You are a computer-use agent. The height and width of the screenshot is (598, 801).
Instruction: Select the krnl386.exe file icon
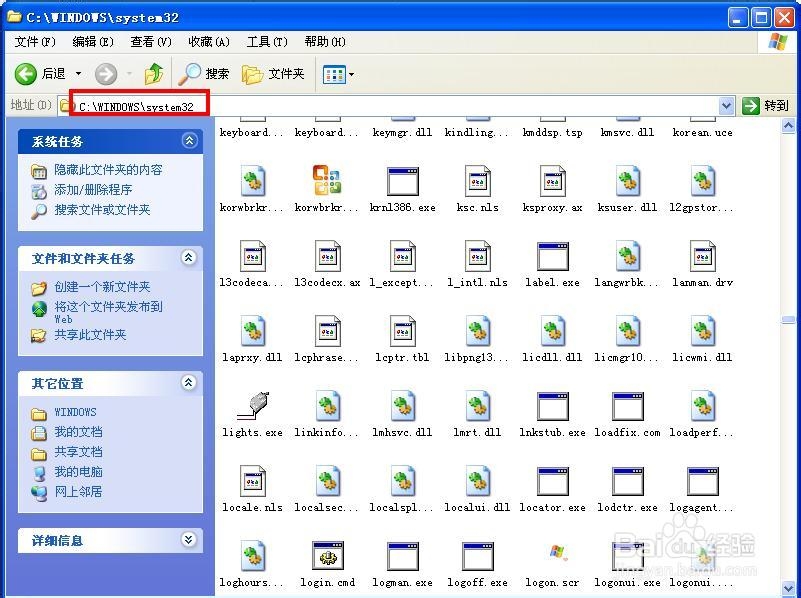(403, 181)
